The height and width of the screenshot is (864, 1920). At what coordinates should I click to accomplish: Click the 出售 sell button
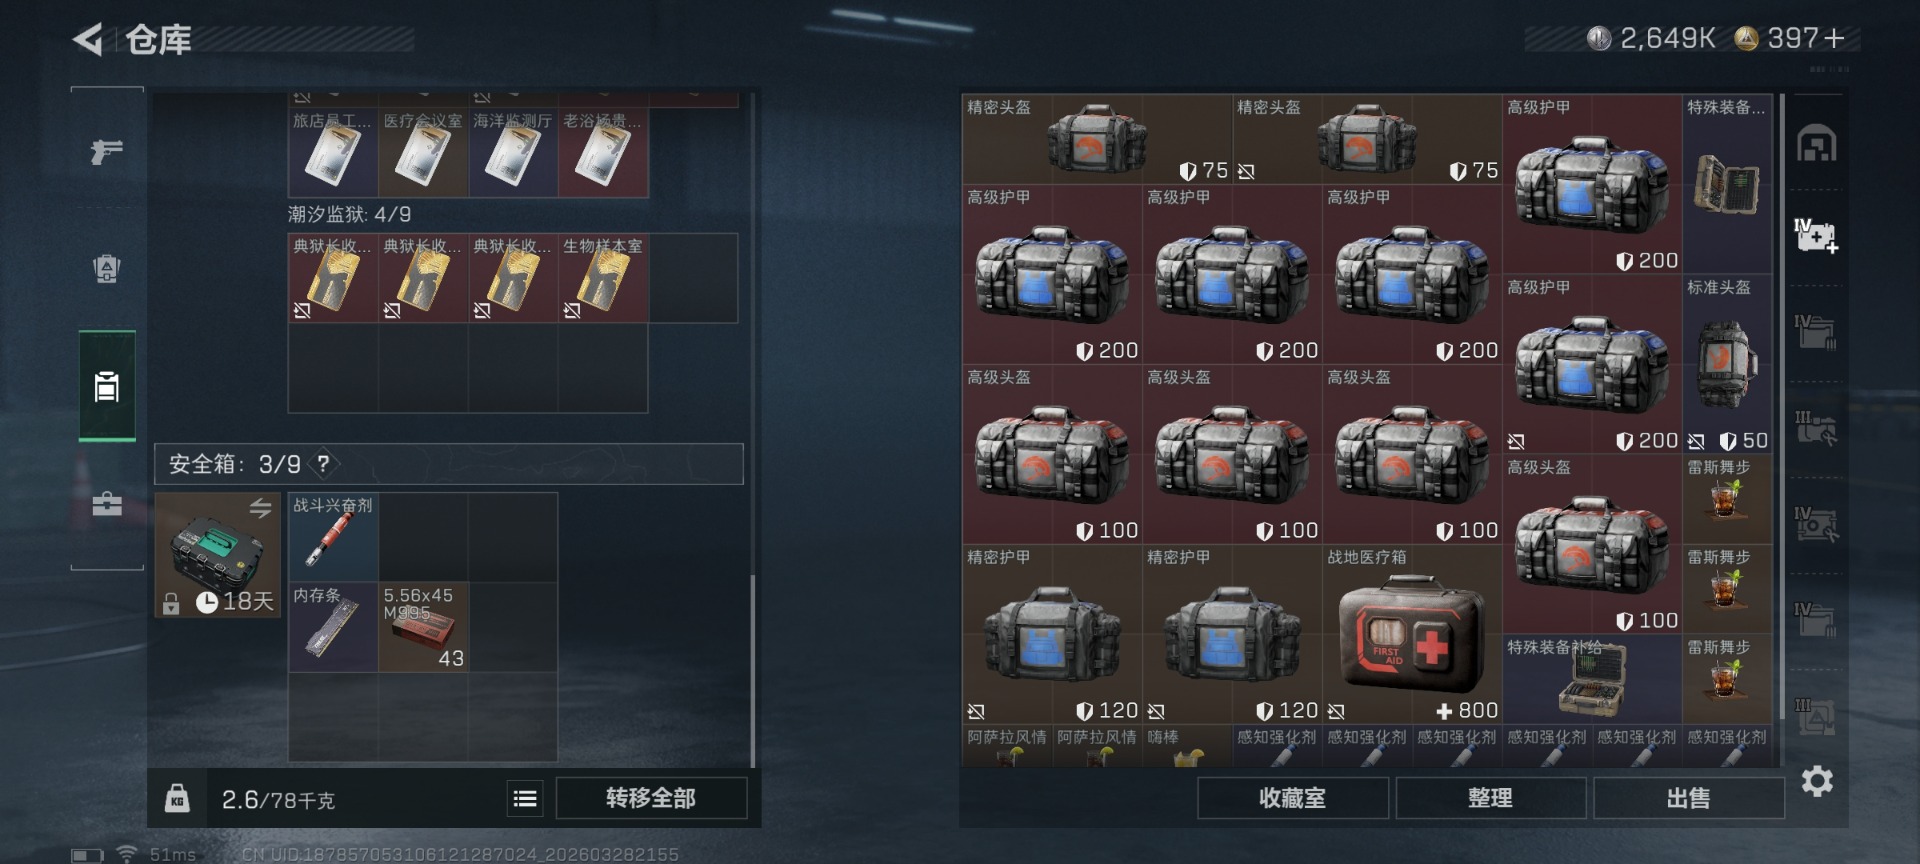click(1688, 798)
